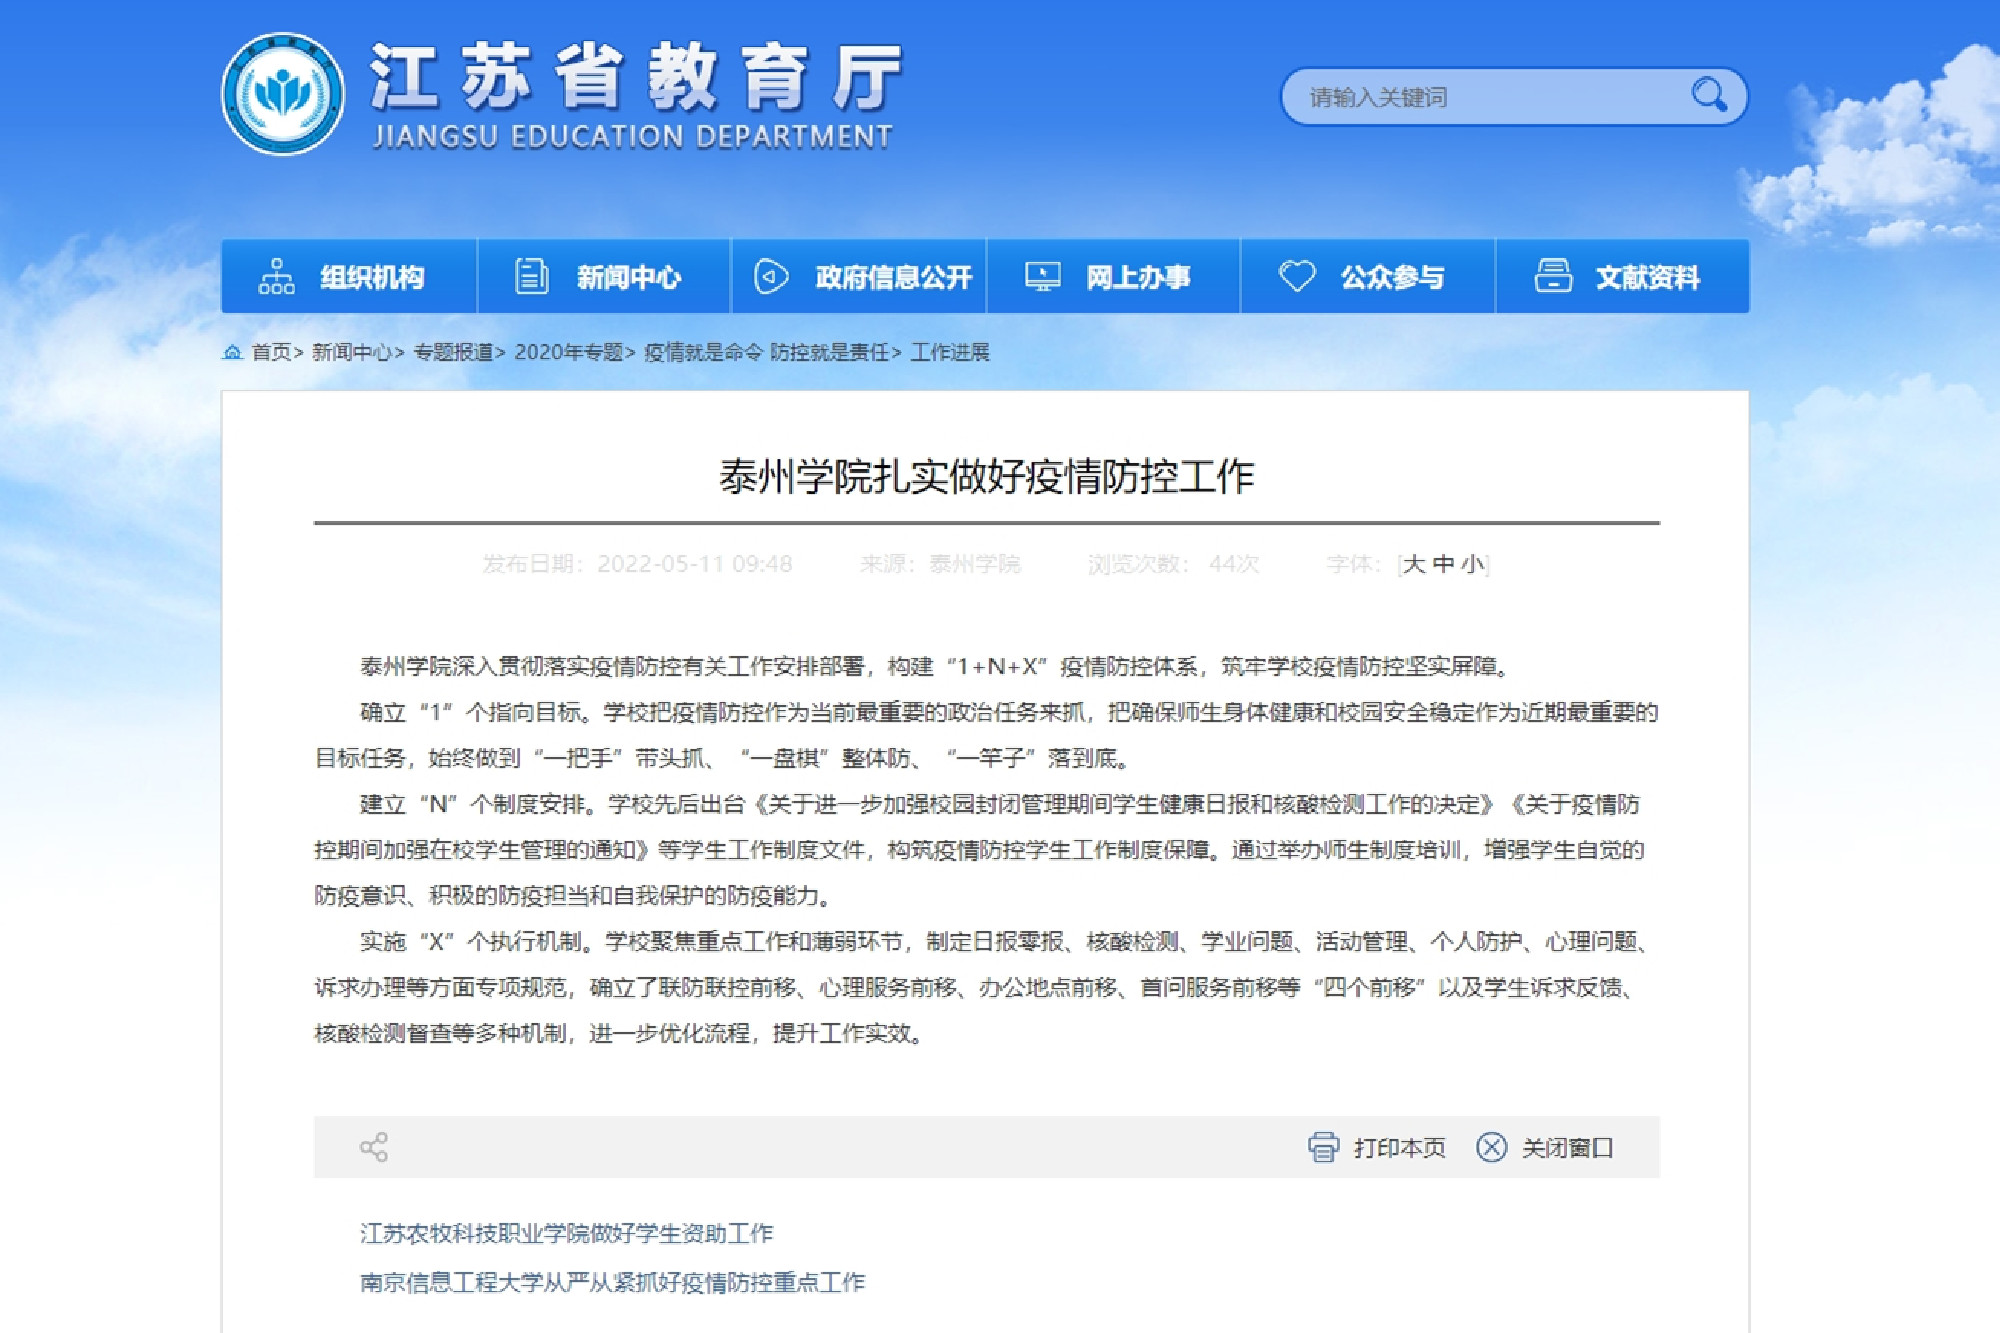Click the printer icon beside 打印本页
Screen dimensions: 2000x1333
pos(1323,1147)
